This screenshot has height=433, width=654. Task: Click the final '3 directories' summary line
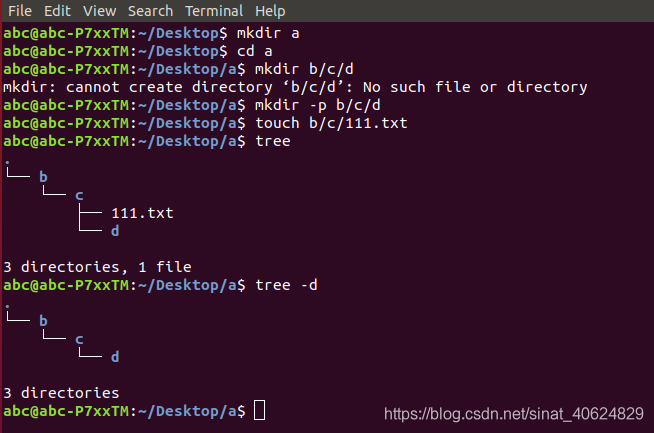click(61, 393)
